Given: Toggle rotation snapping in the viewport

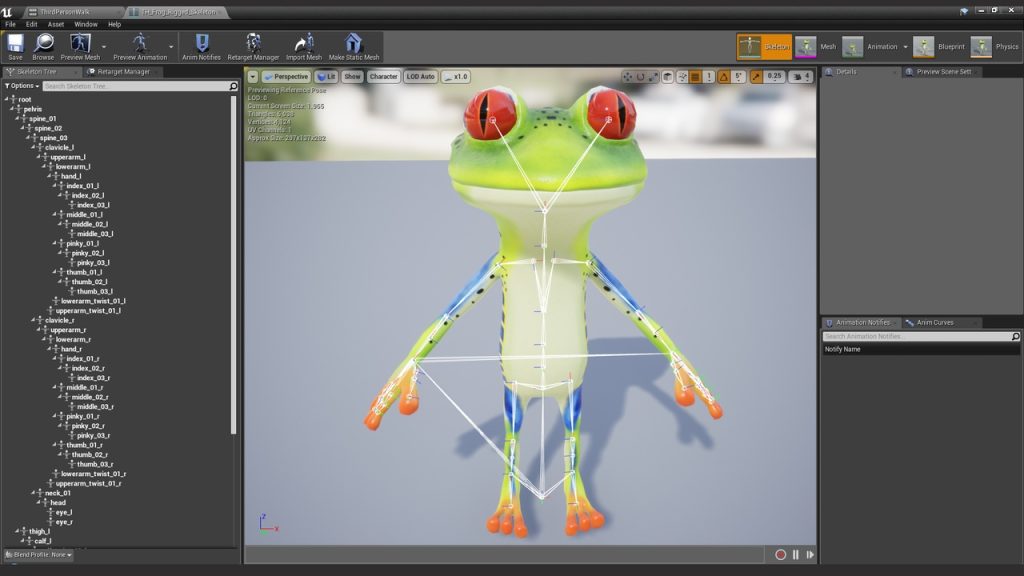Looking at the screenshot, I should point(724,77).
